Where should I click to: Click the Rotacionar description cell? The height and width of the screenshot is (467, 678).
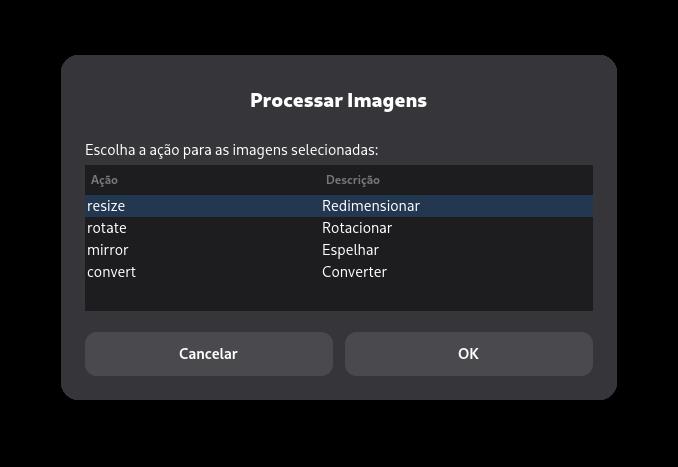pos(357,228)
